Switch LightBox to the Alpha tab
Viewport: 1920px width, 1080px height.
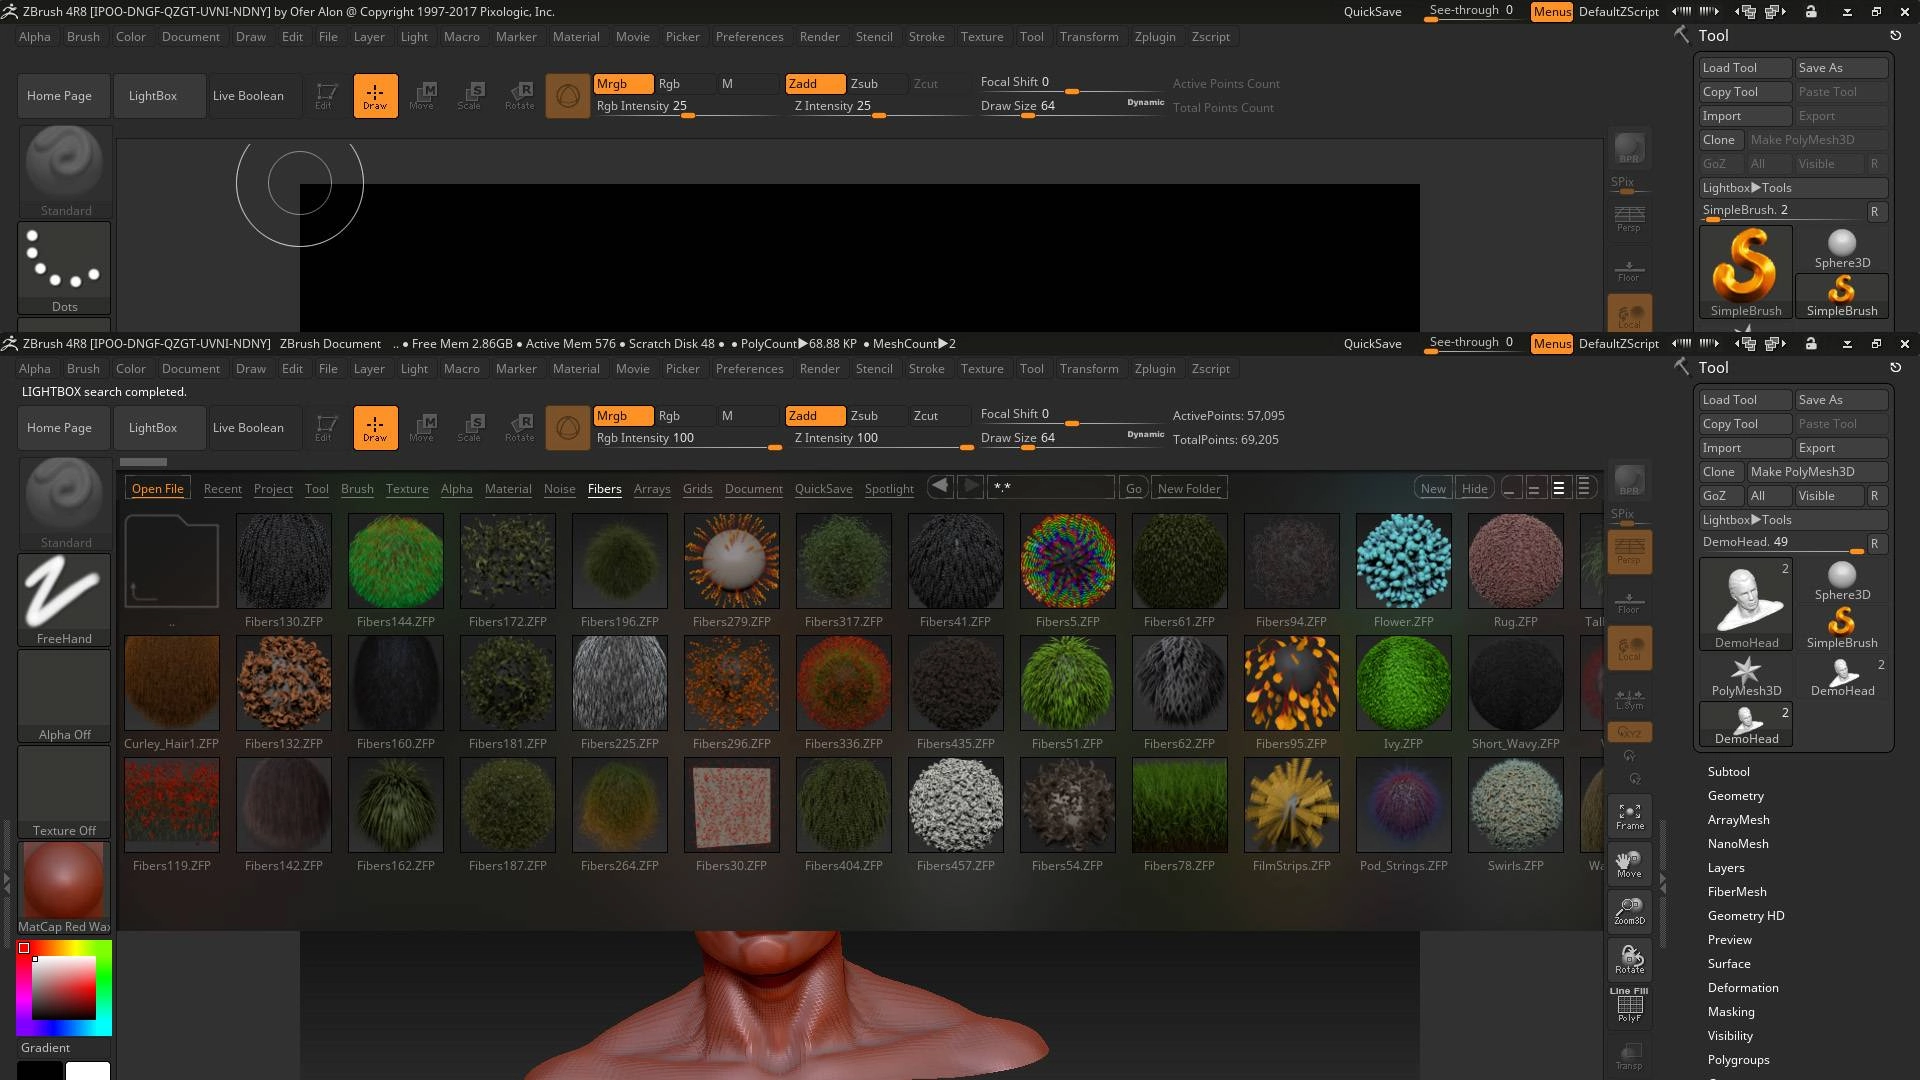[457, 489]
